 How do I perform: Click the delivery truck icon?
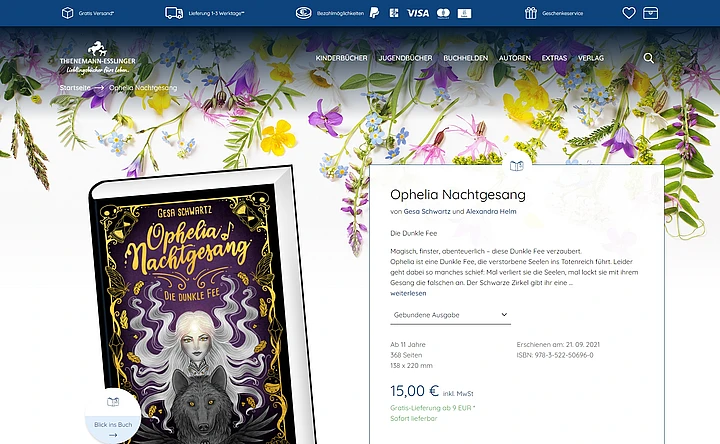pyautogui.click(x=174, y=13)
